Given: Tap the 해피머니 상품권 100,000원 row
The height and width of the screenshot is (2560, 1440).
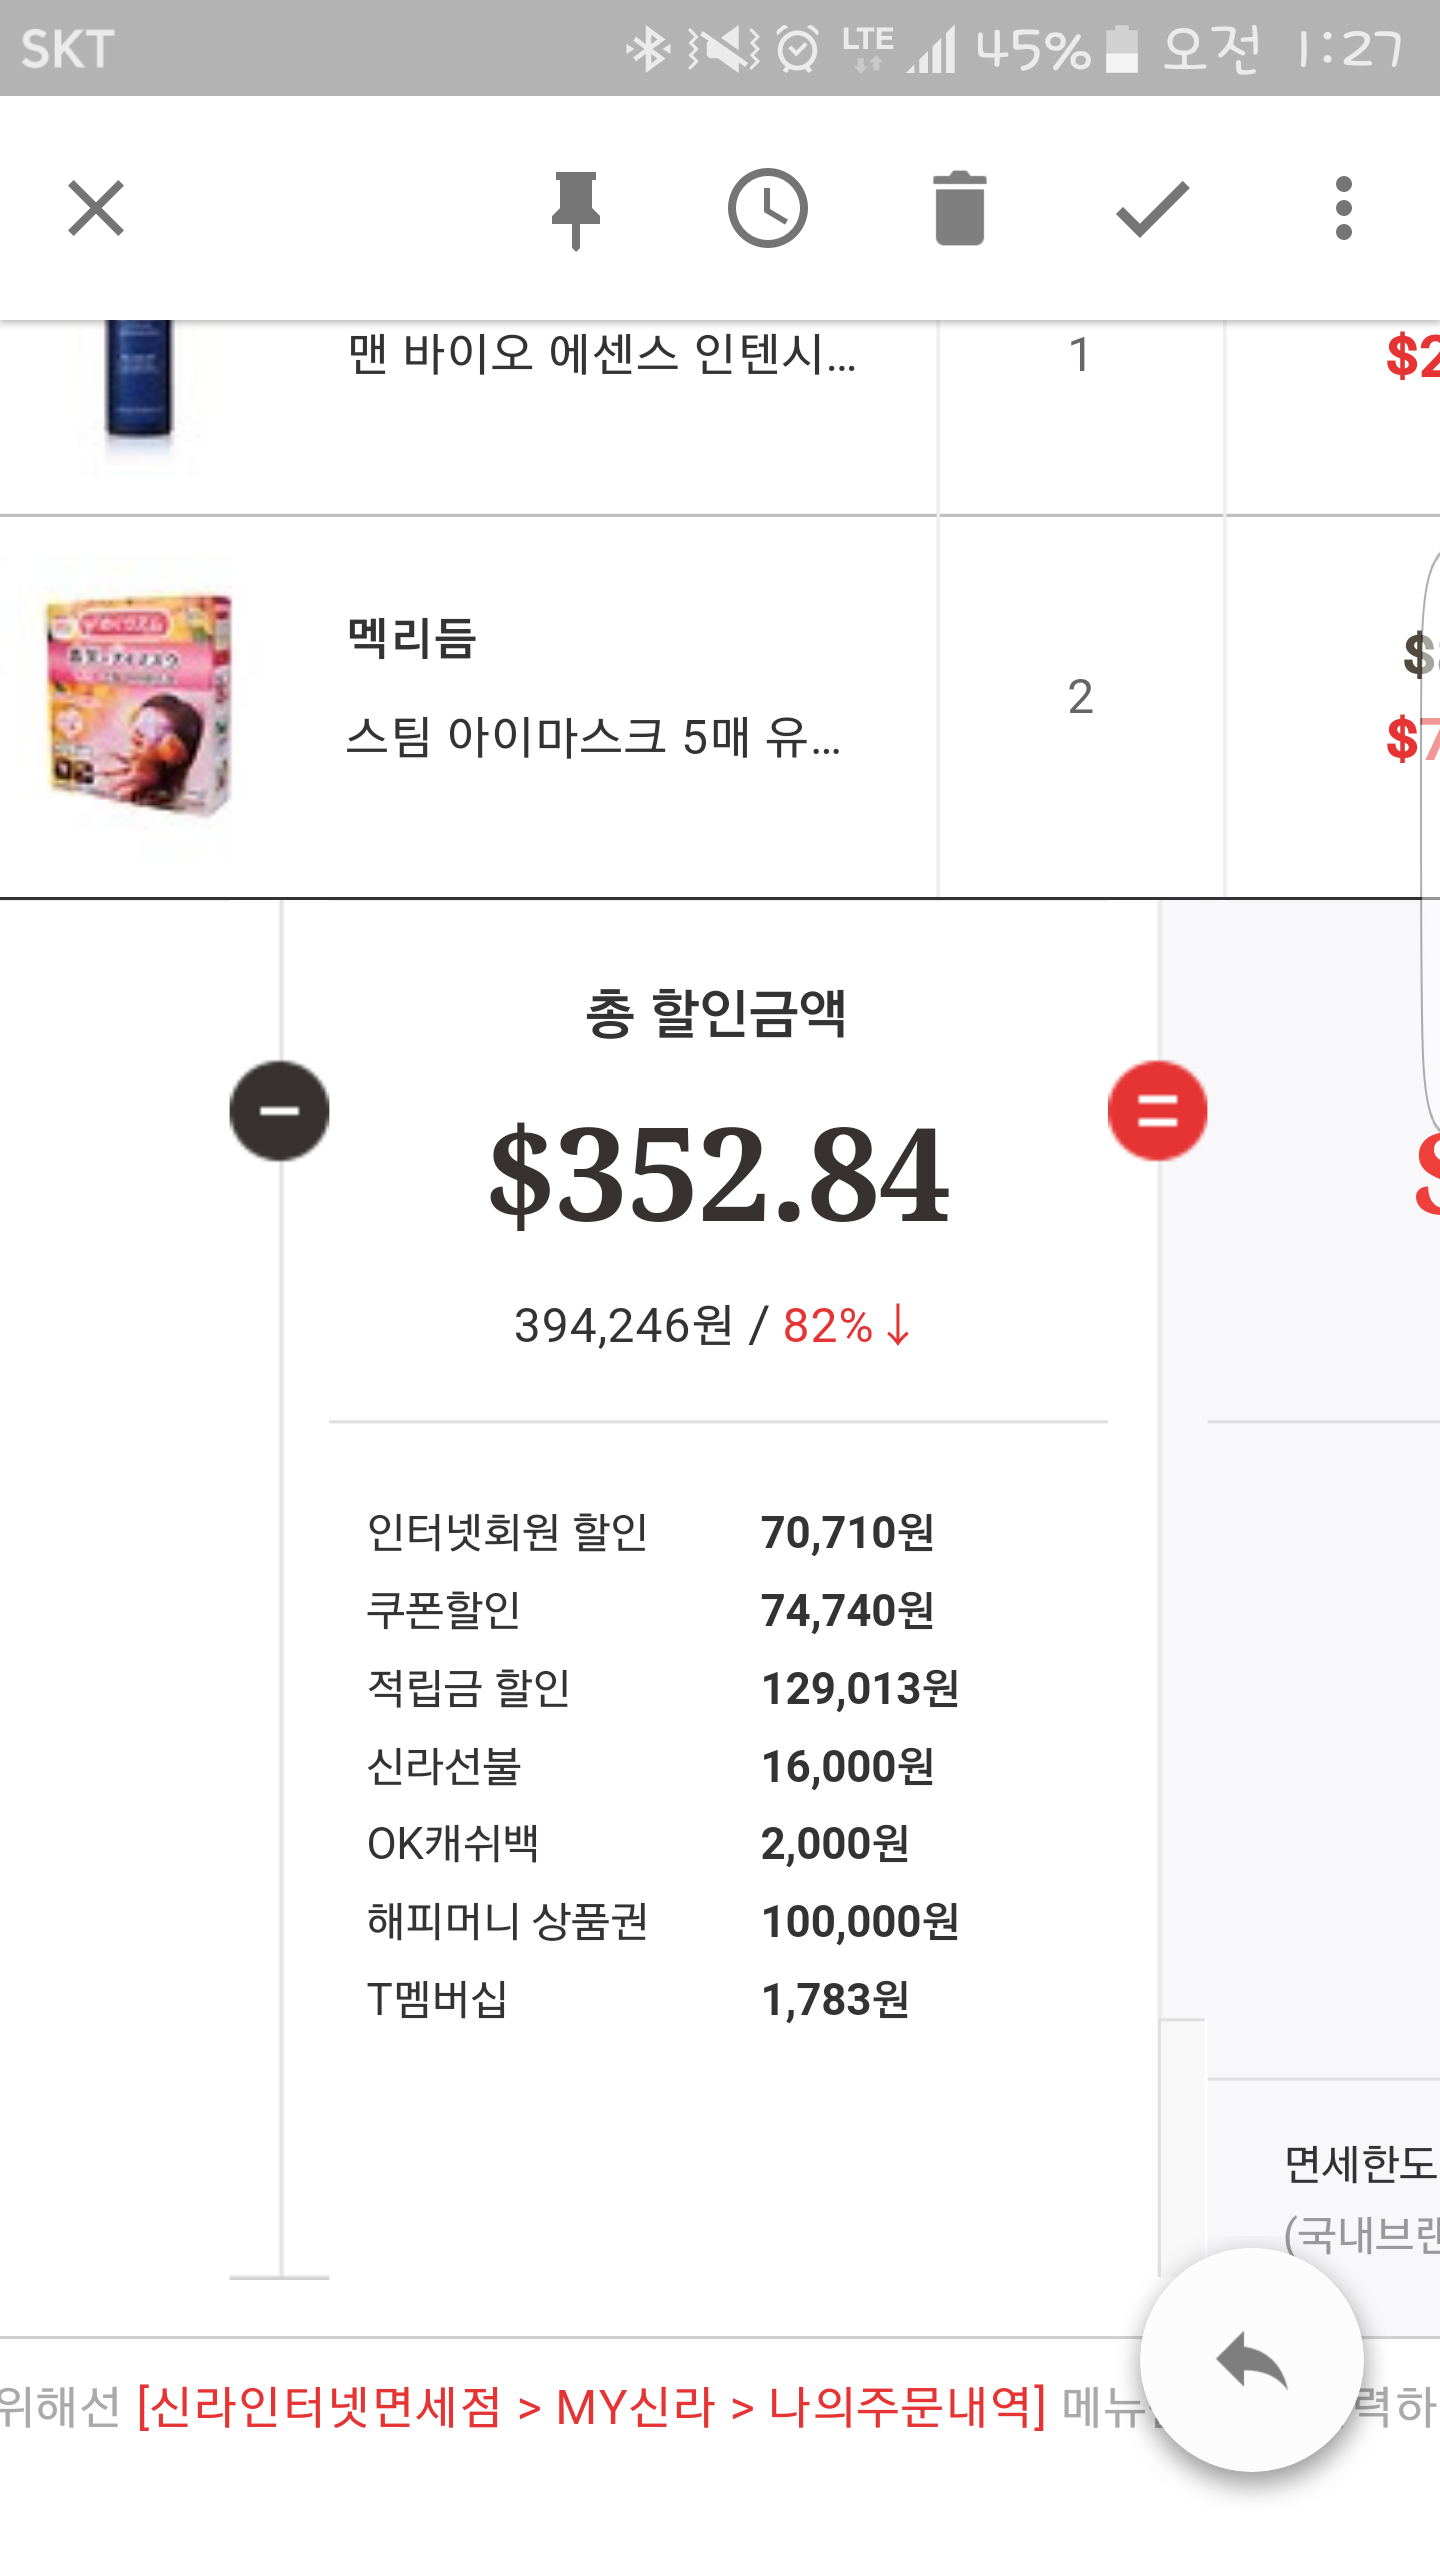Looking at the screenshot, I should (x=662, y=1921).
